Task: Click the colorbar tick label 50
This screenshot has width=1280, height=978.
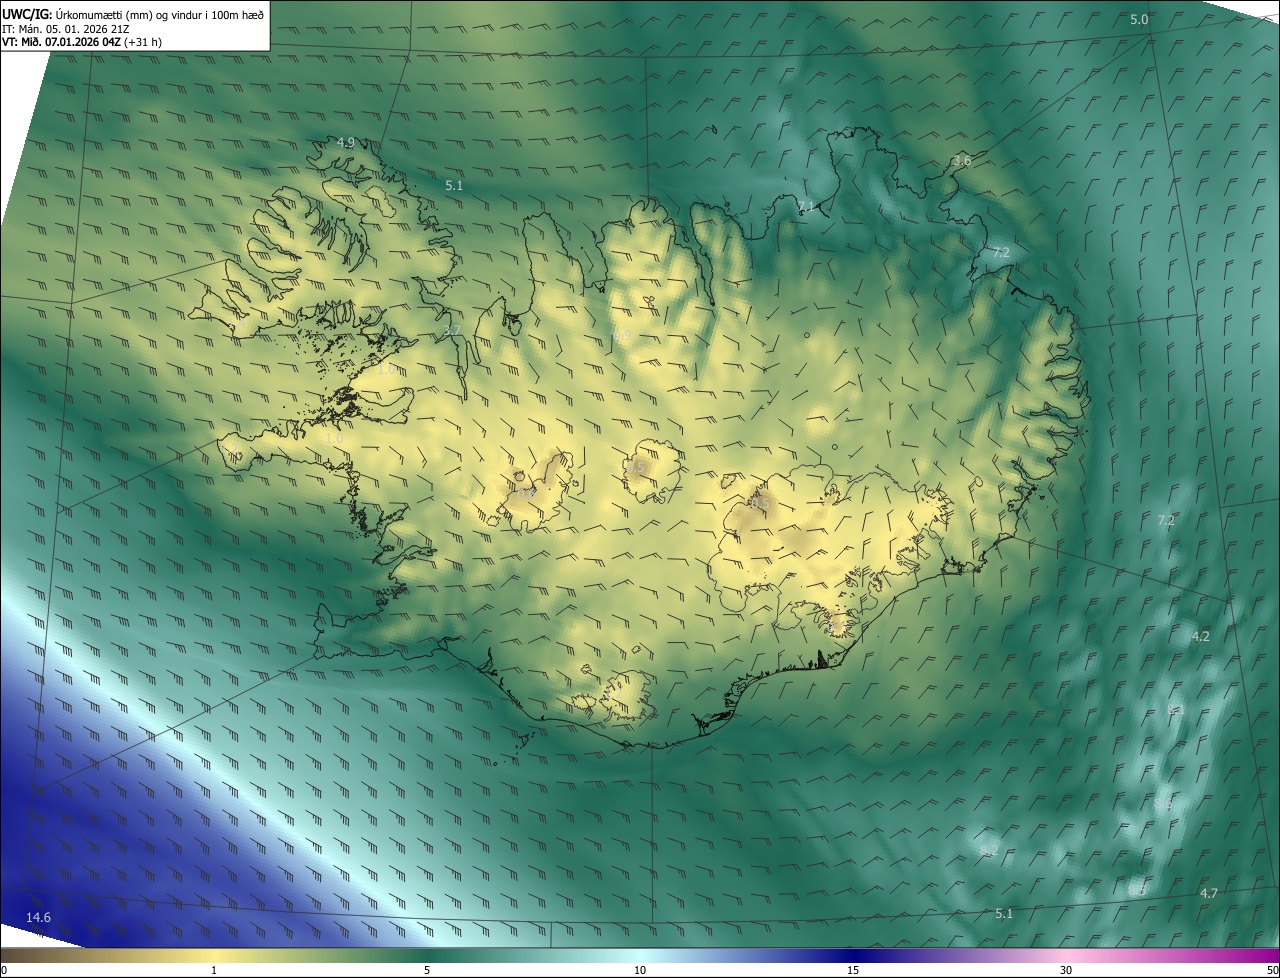Action: pyautogui.click(x=1272, y=970)
